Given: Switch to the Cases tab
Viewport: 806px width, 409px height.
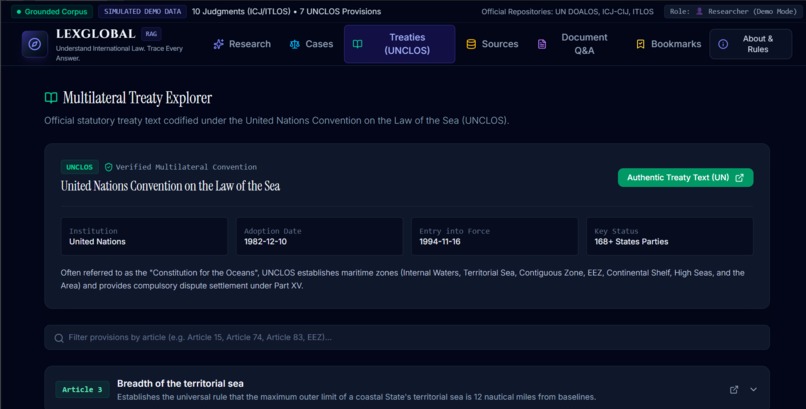Looking at the screenshot, I should click(x=312, y=44).
